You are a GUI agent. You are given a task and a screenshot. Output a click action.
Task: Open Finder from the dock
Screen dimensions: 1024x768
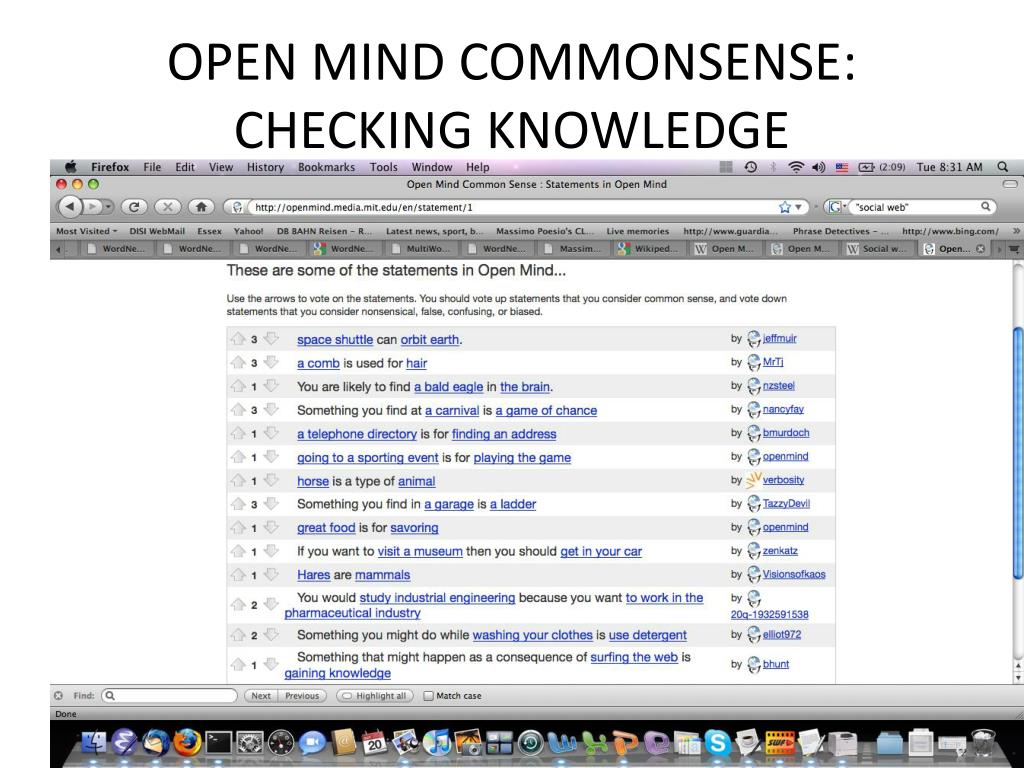point(93,743)
